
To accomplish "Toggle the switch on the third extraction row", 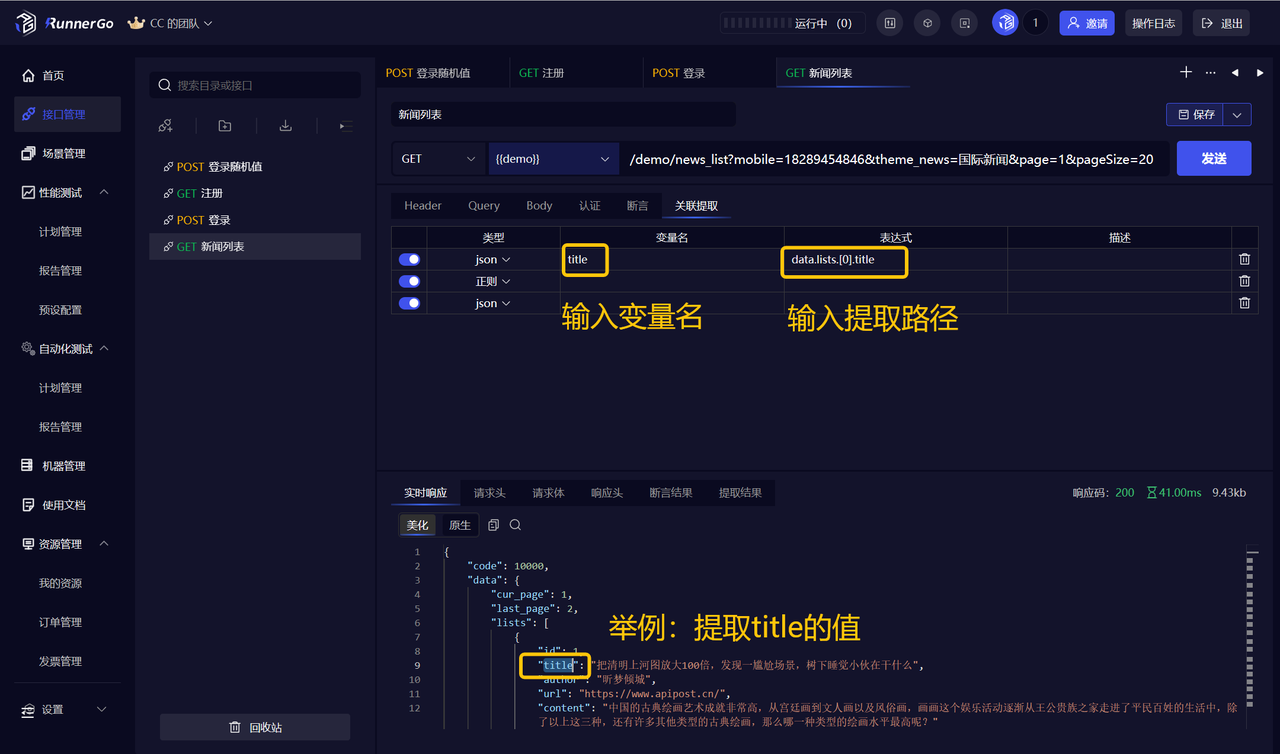I will 409,303.
